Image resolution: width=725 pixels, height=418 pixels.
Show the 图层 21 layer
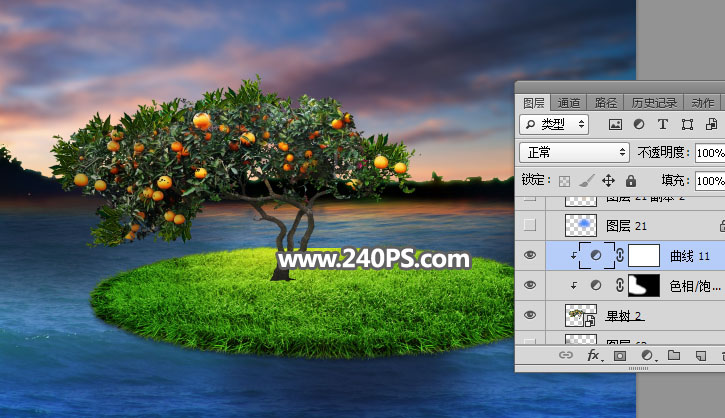point(529,226)
